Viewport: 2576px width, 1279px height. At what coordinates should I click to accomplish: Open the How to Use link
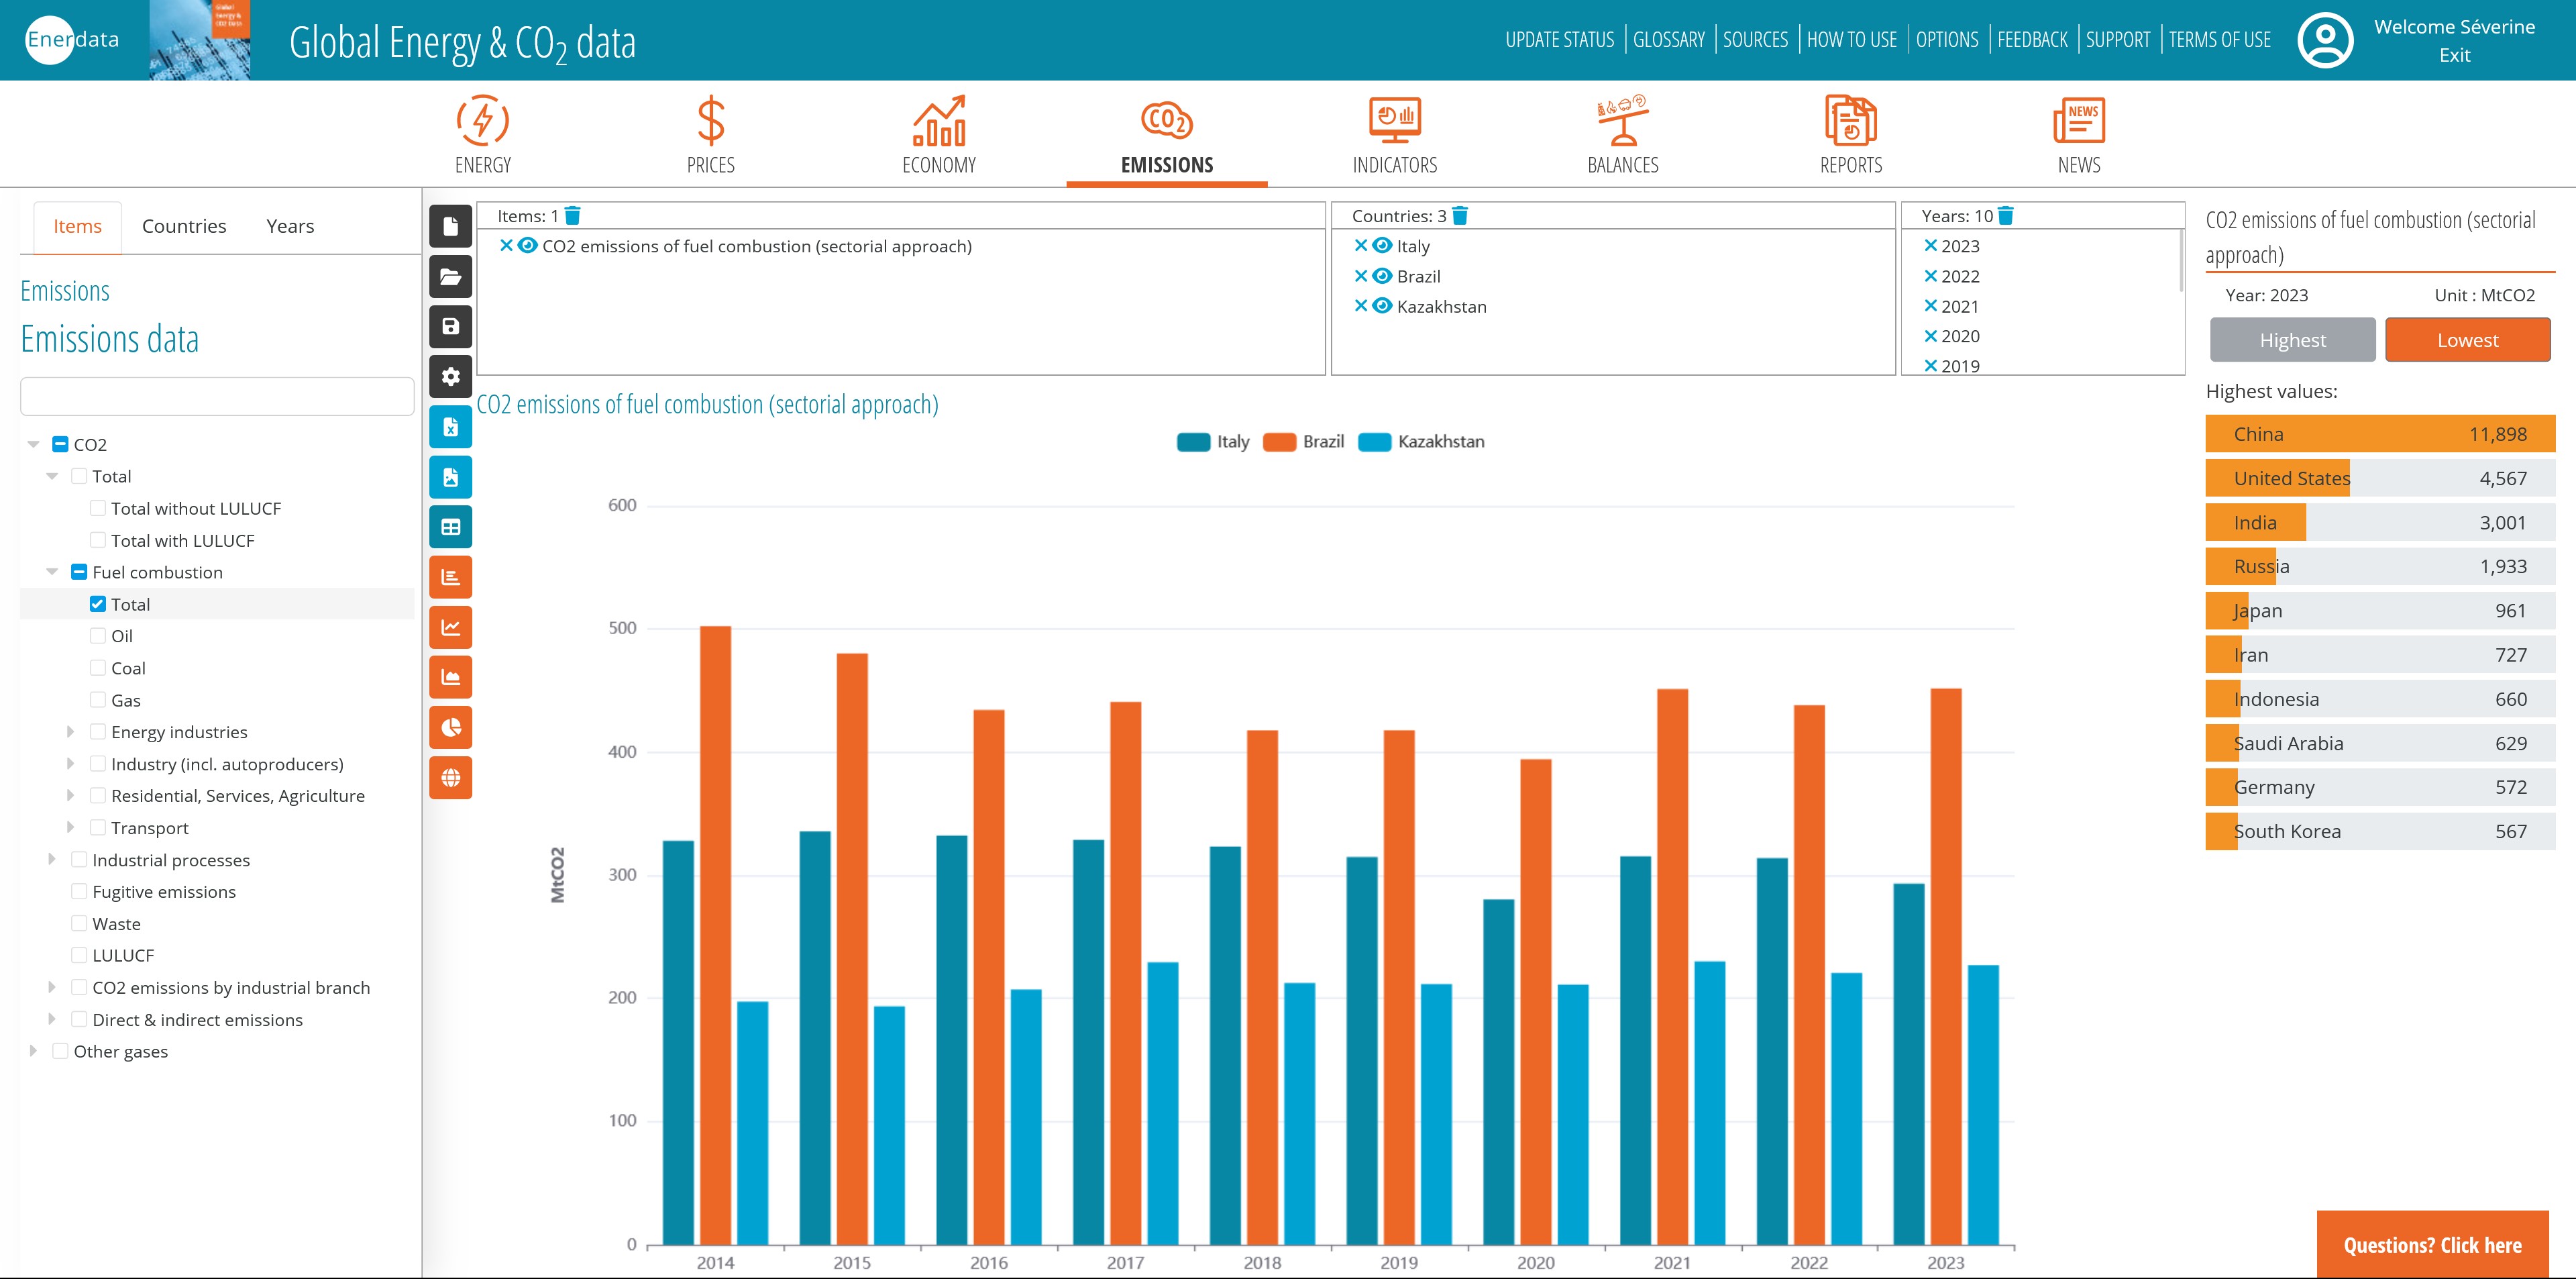tap(1851, 40)
